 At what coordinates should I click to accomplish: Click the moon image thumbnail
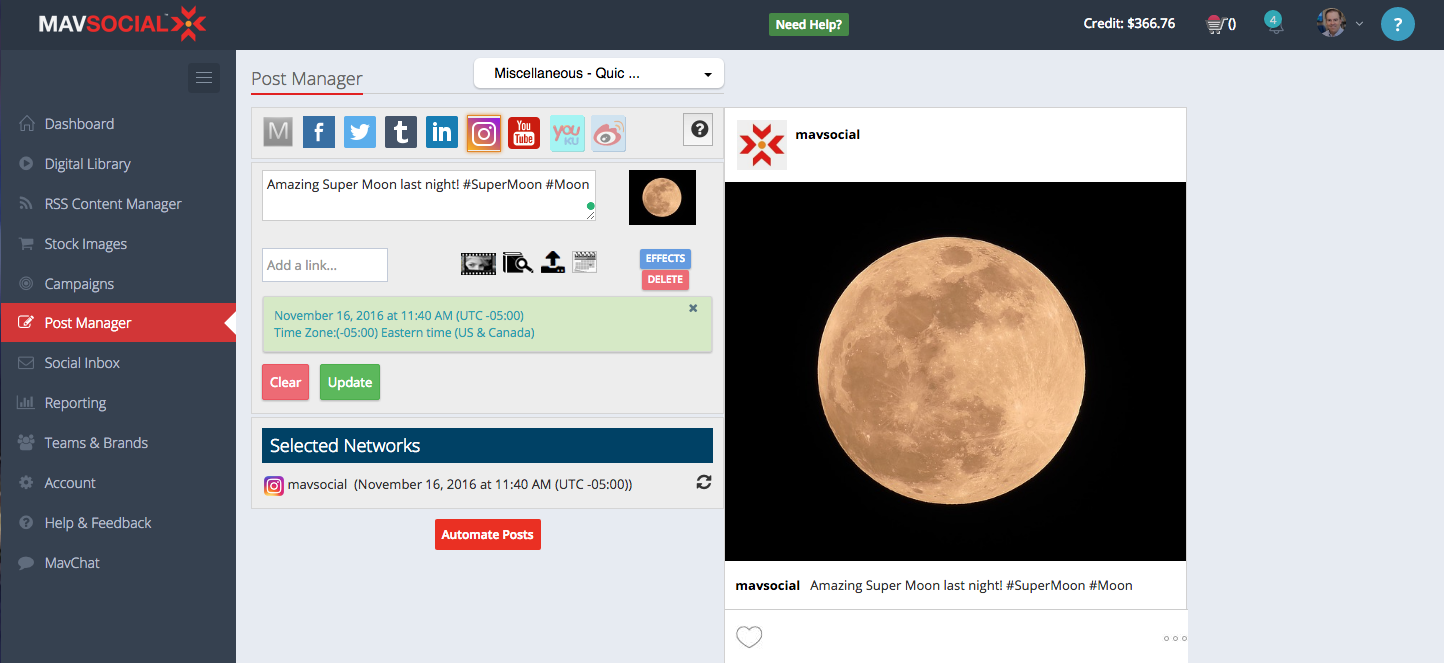[662, 197]
